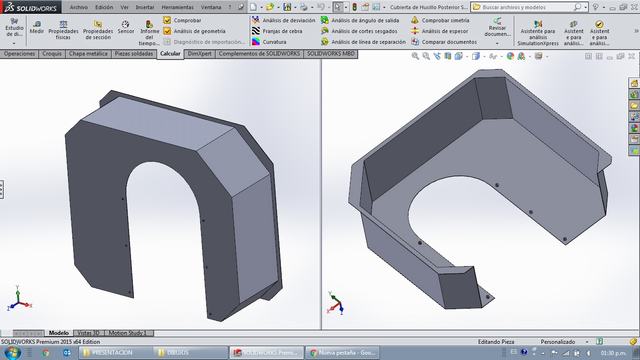Viewport: 640px width, 360px height.
Task: Activate the Sensor tool
Action: pos(126,27)
